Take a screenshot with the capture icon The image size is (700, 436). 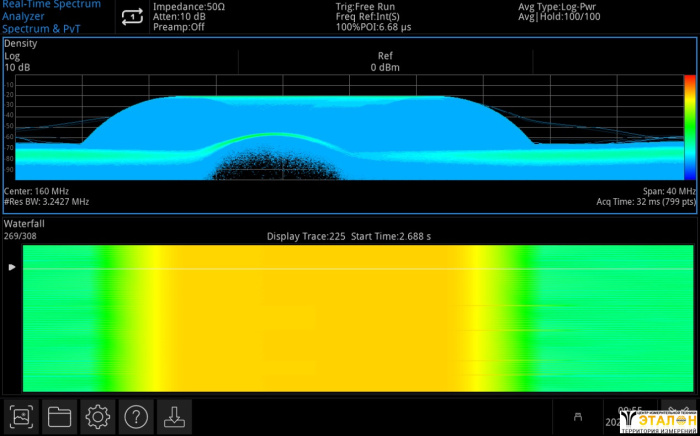(x=22, y=416)
